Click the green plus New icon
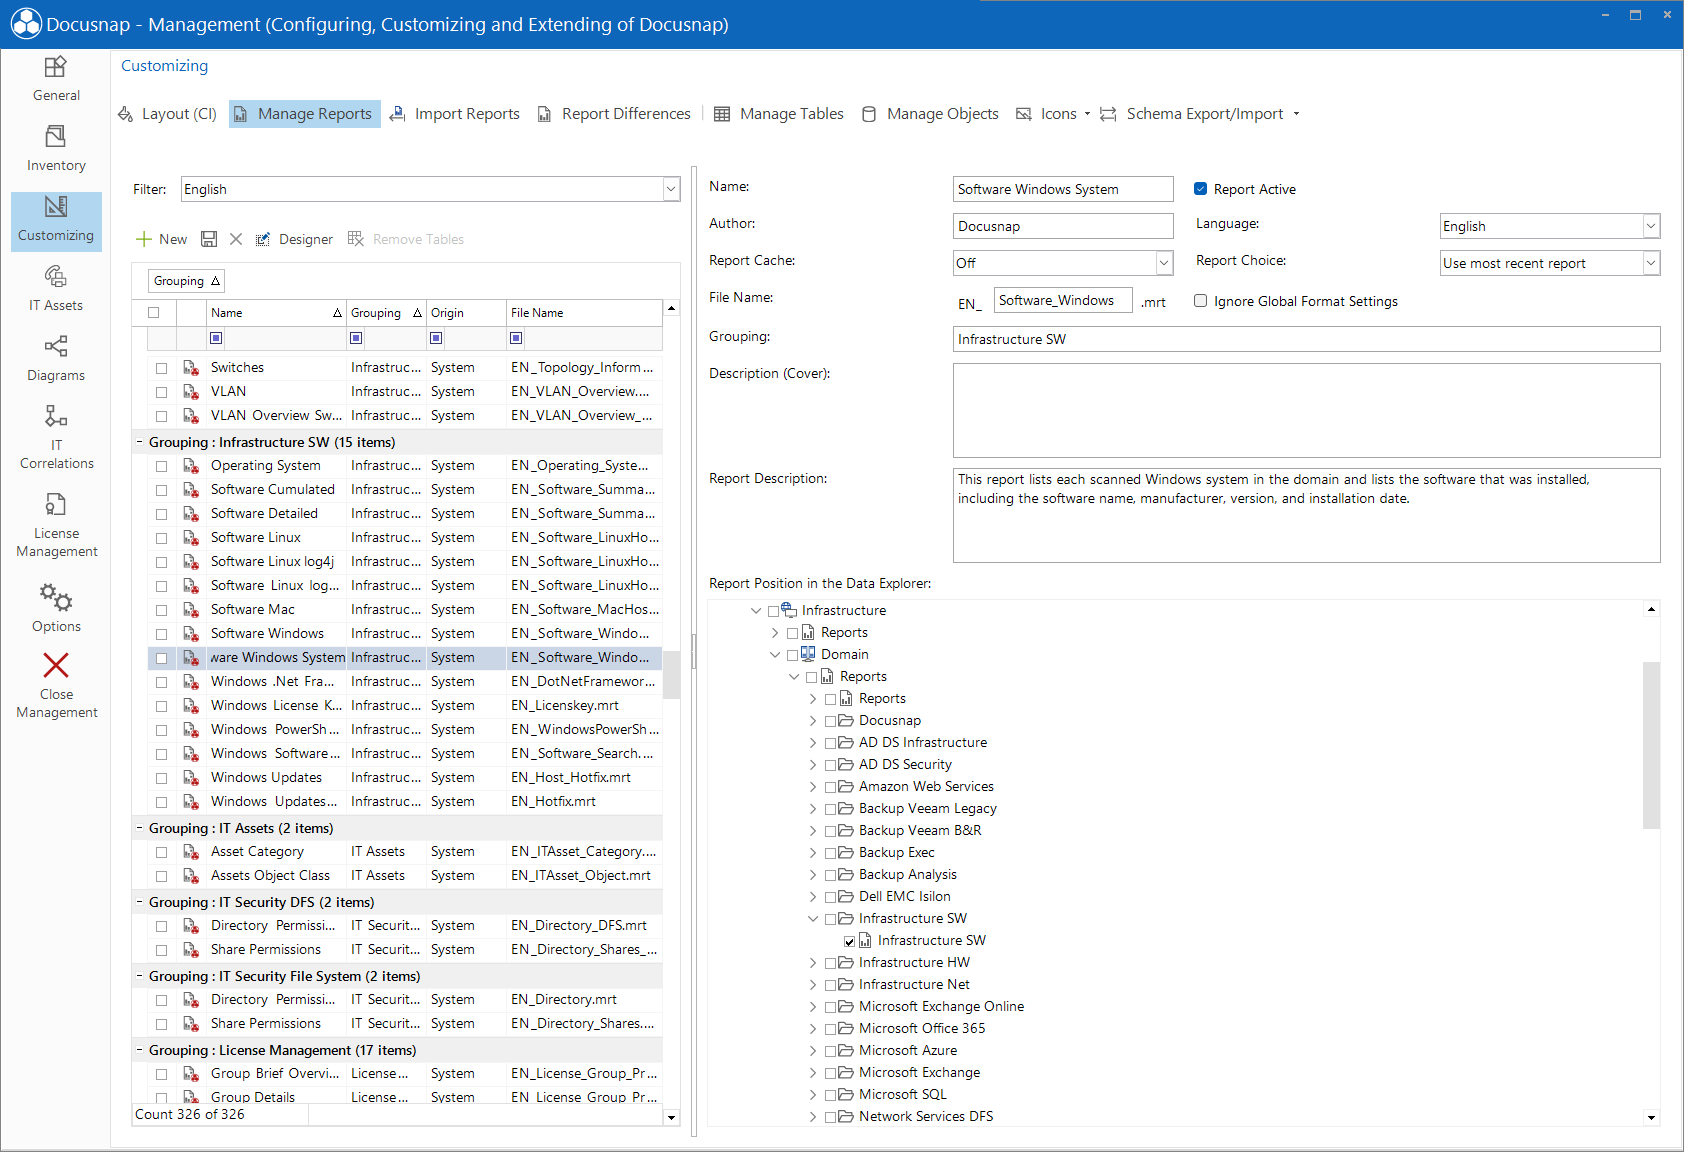Screen dimensions: 1684x1152 (144, 239)
